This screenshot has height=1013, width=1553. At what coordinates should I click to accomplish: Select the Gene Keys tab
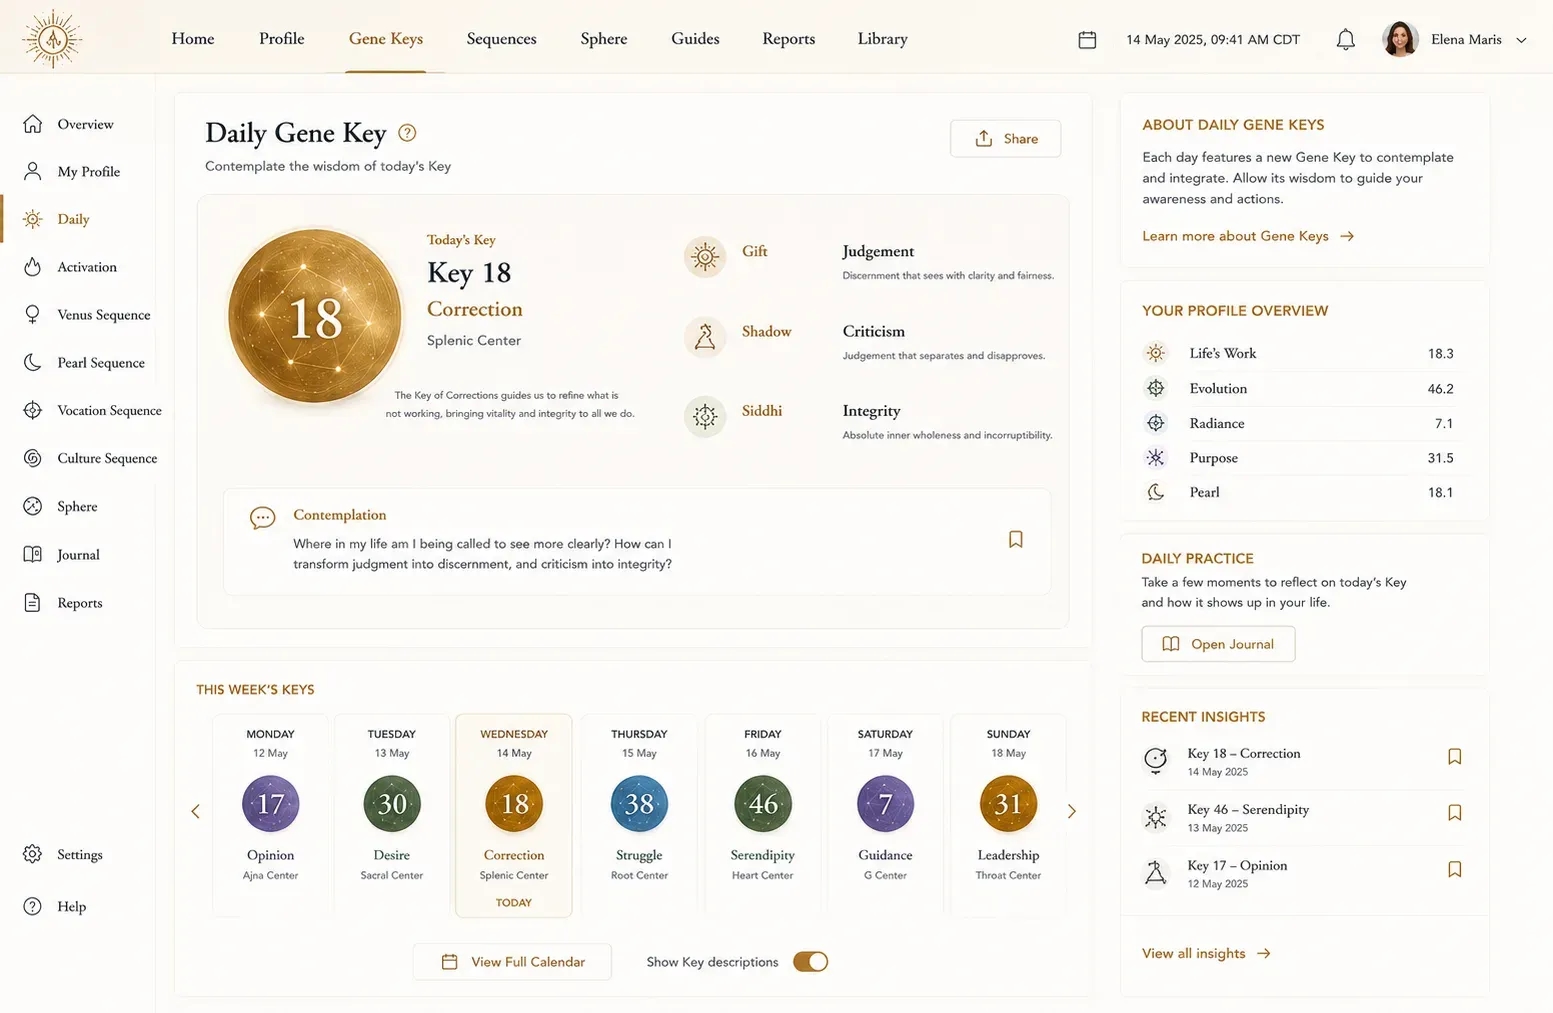386,38
